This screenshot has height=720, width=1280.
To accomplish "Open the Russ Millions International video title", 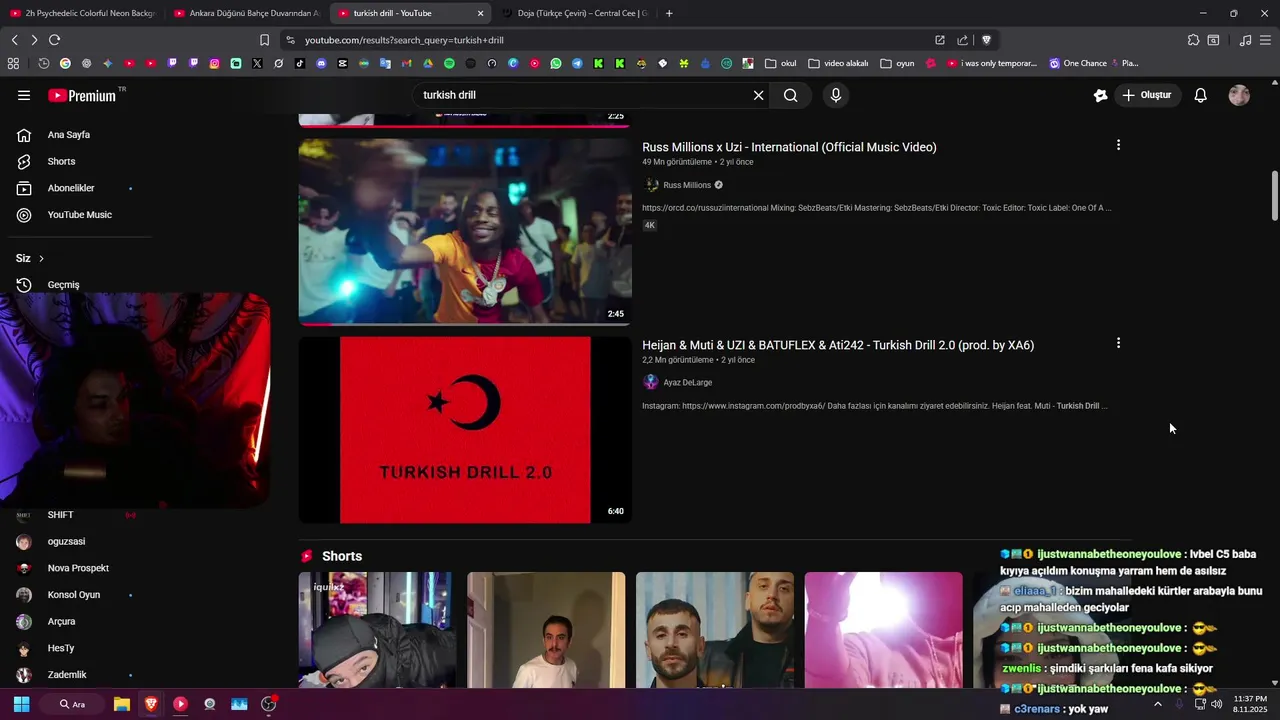I will coord(789,147).
